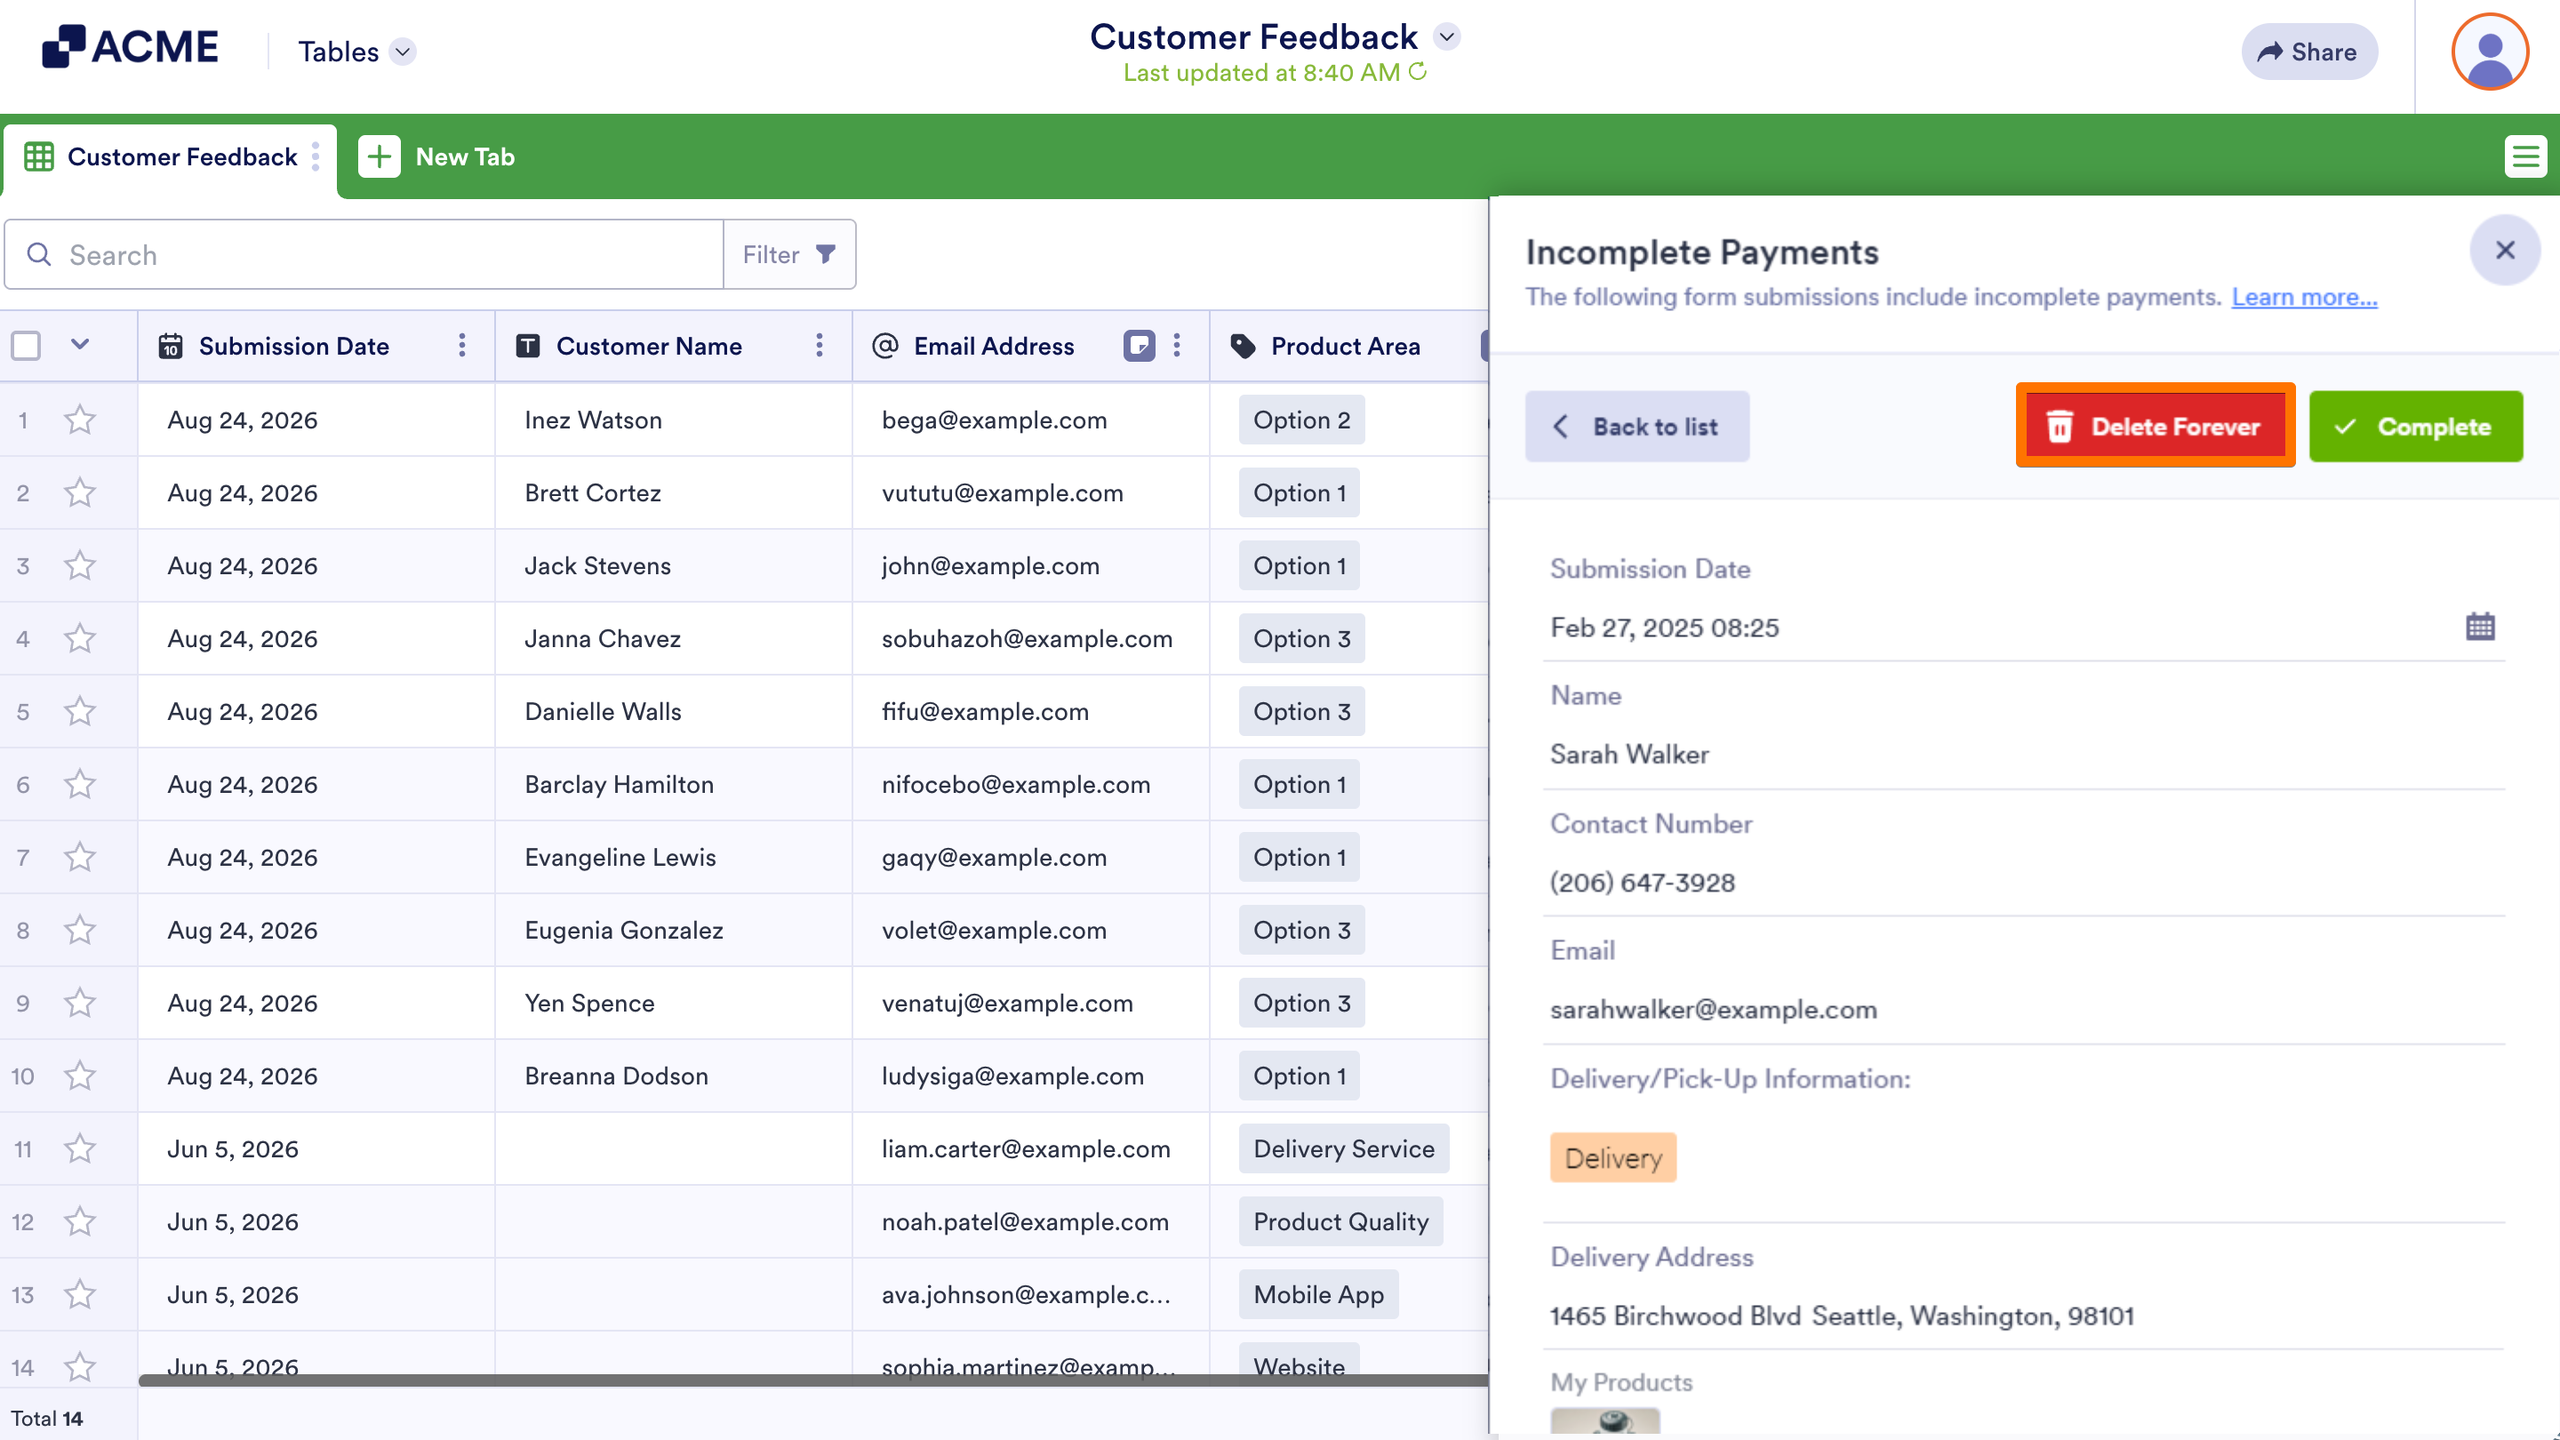
Task: Star the Inez Watson row
Action: (x=80, y=420)
